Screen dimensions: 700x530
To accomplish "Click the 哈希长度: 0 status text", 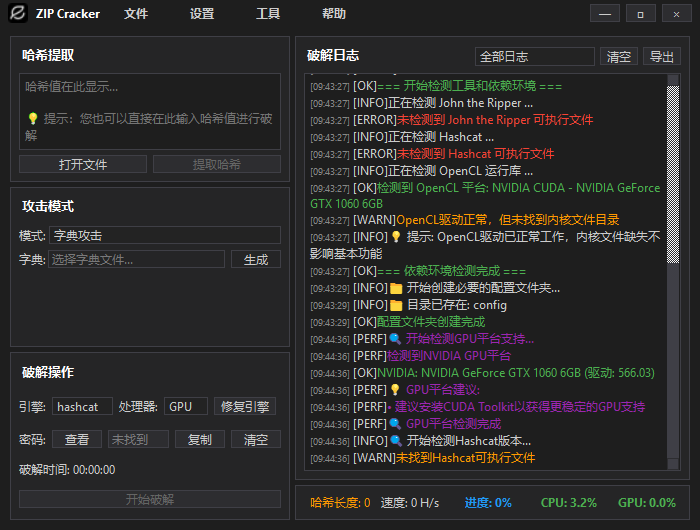I will coord(340,503).
